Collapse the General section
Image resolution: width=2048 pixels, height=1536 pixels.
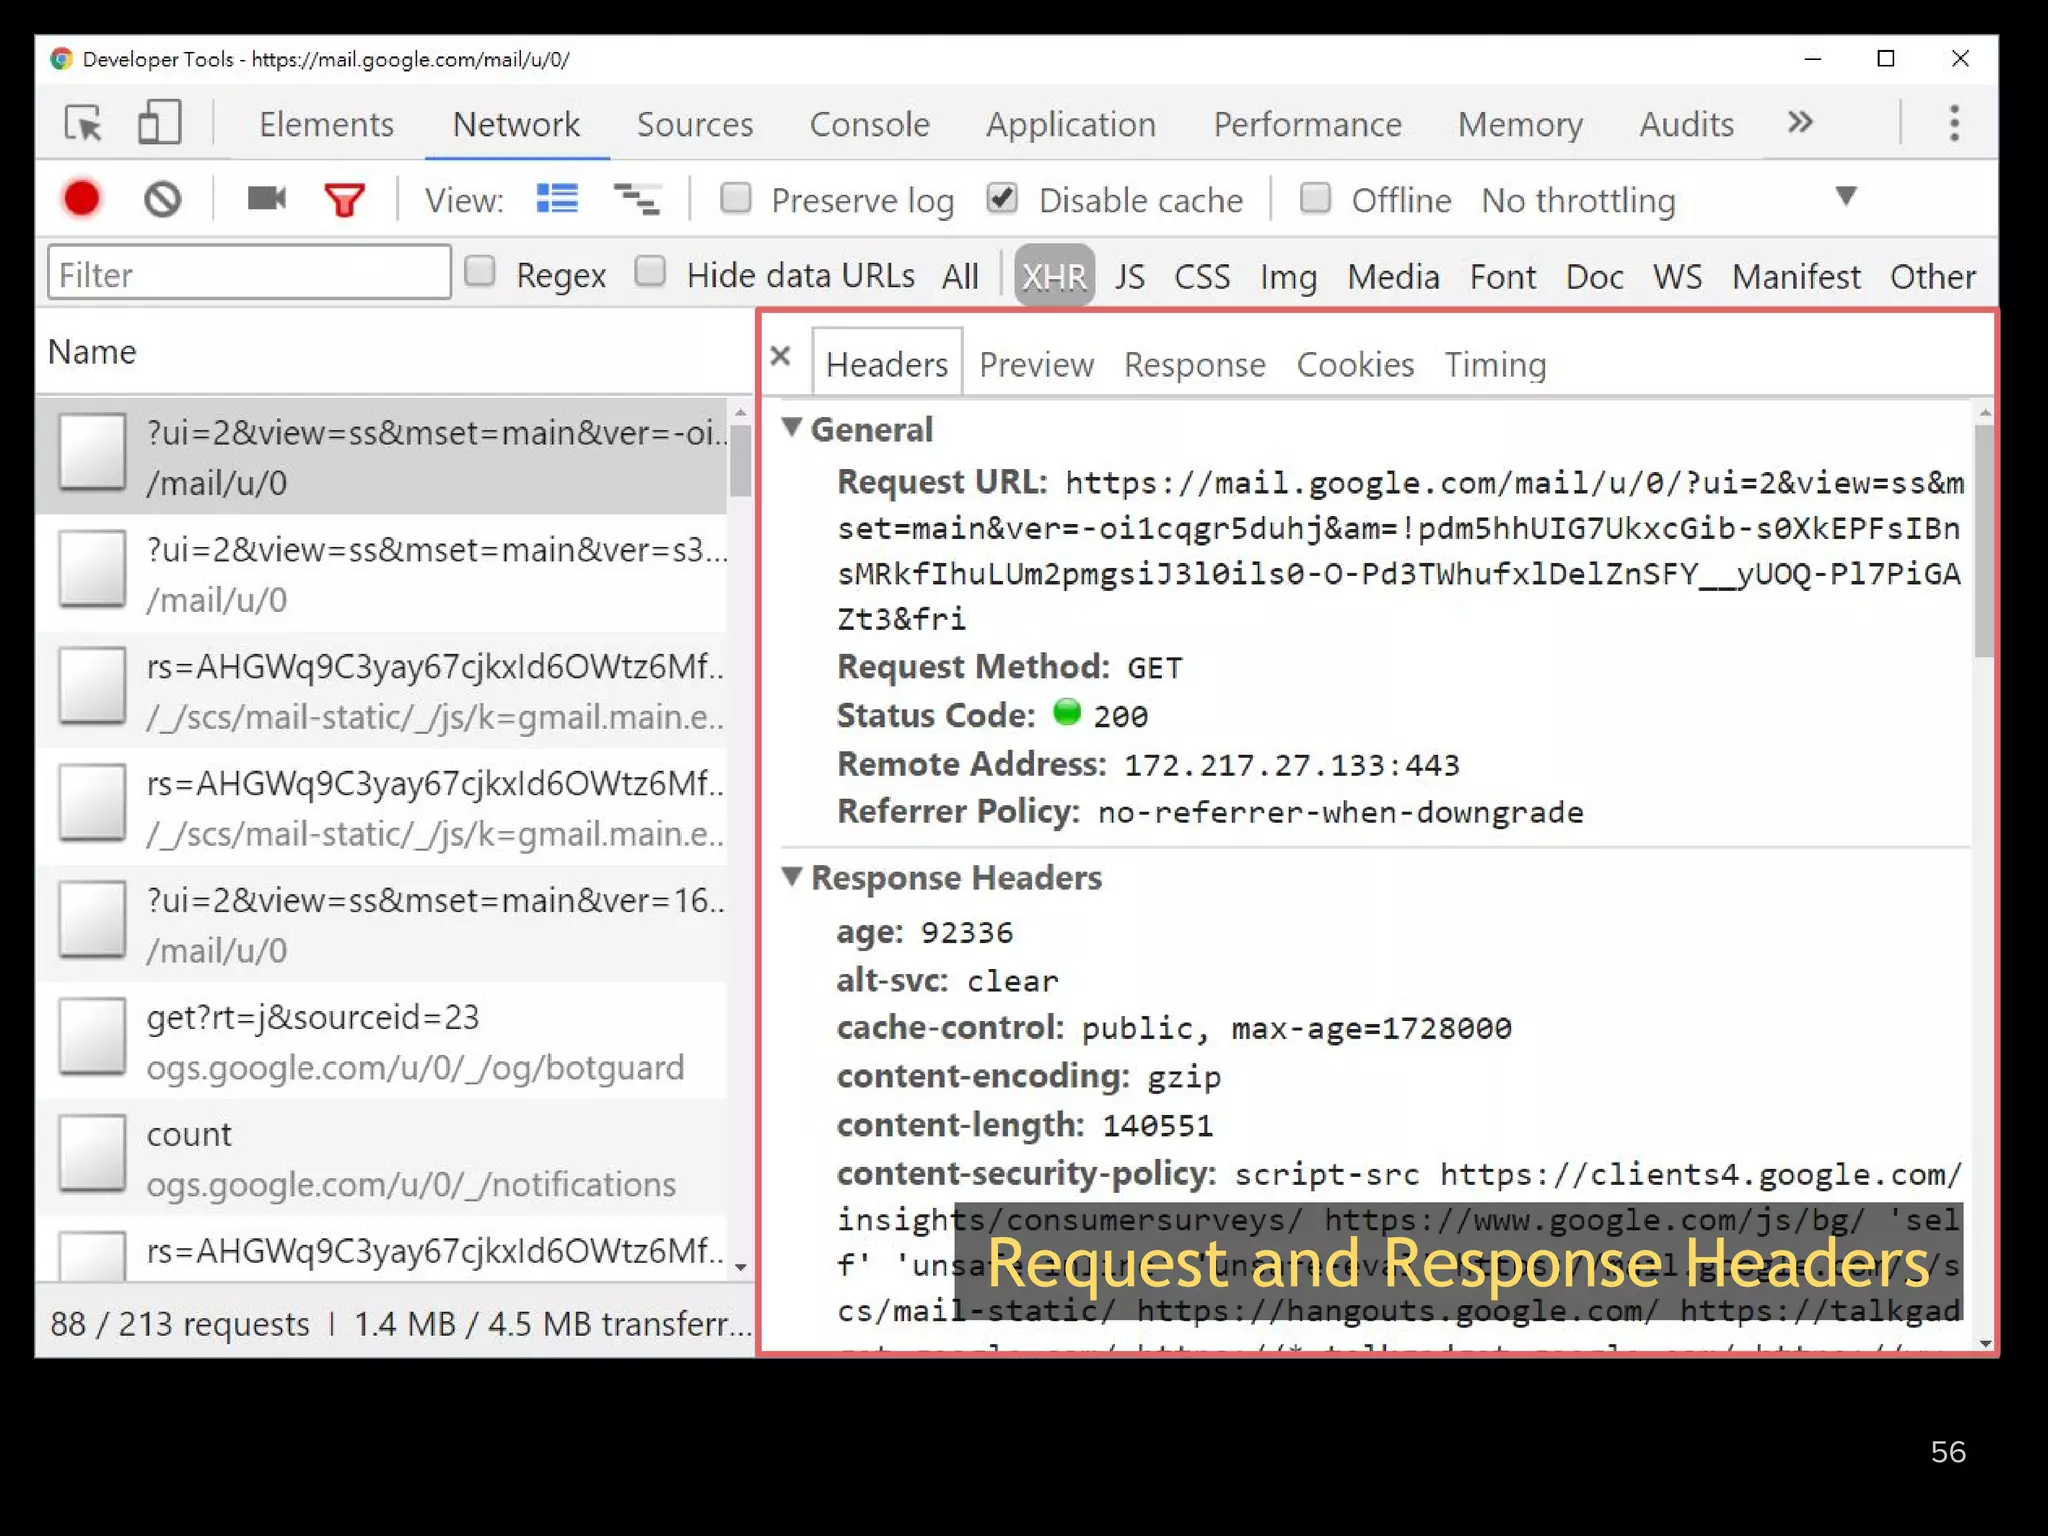pyautogui.click(x=792, y=428)
